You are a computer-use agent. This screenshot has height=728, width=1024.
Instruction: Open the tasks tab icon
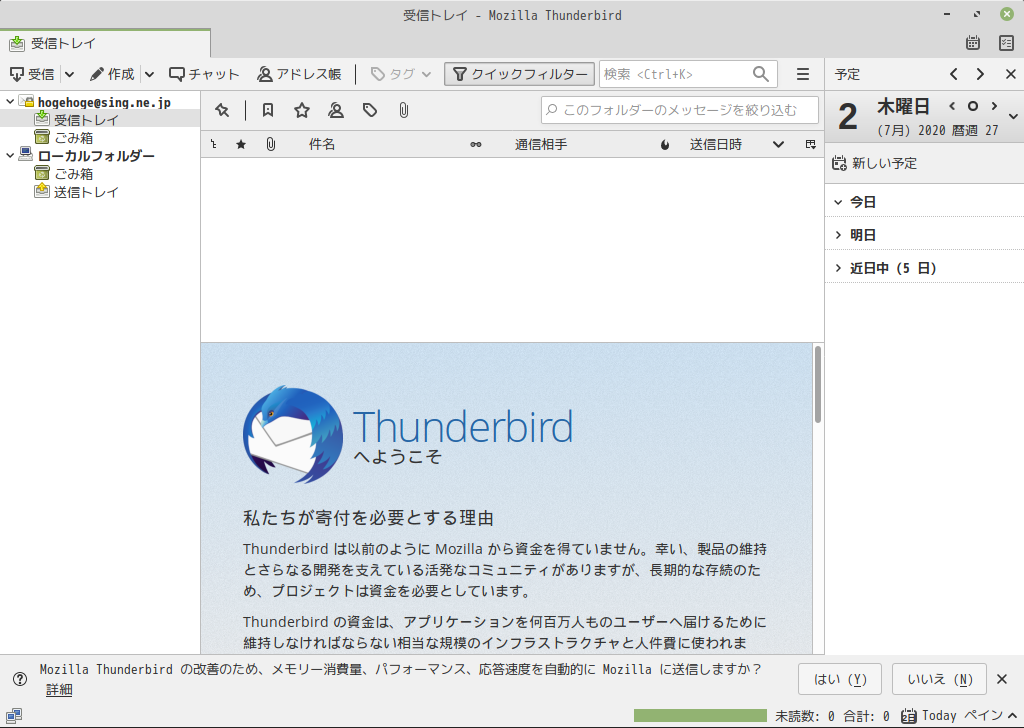click(x=1006, y=43)
